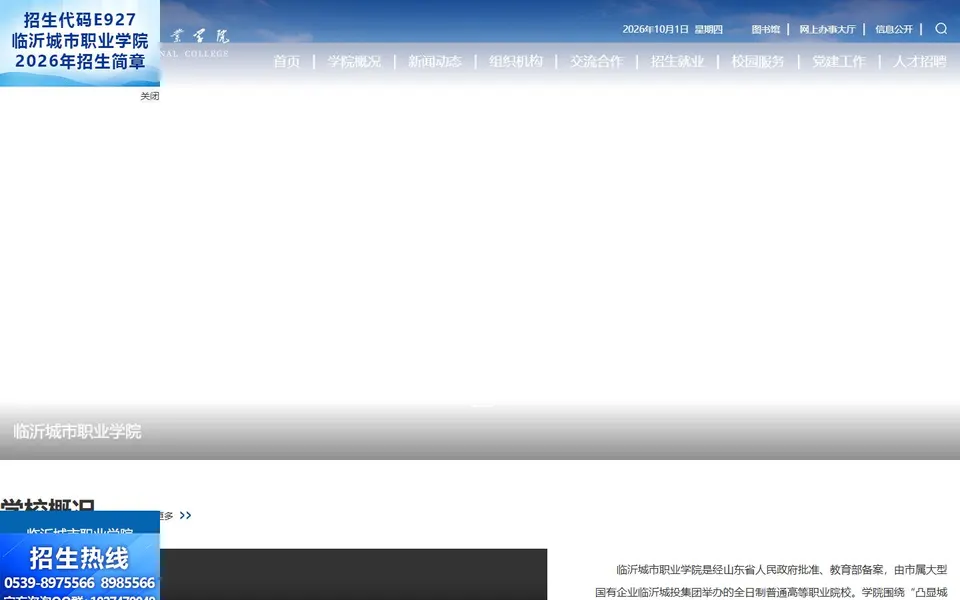Viewport: 960px width, 600px height.
Task: Open 党建工作 menu item
Action: (839, 61)
